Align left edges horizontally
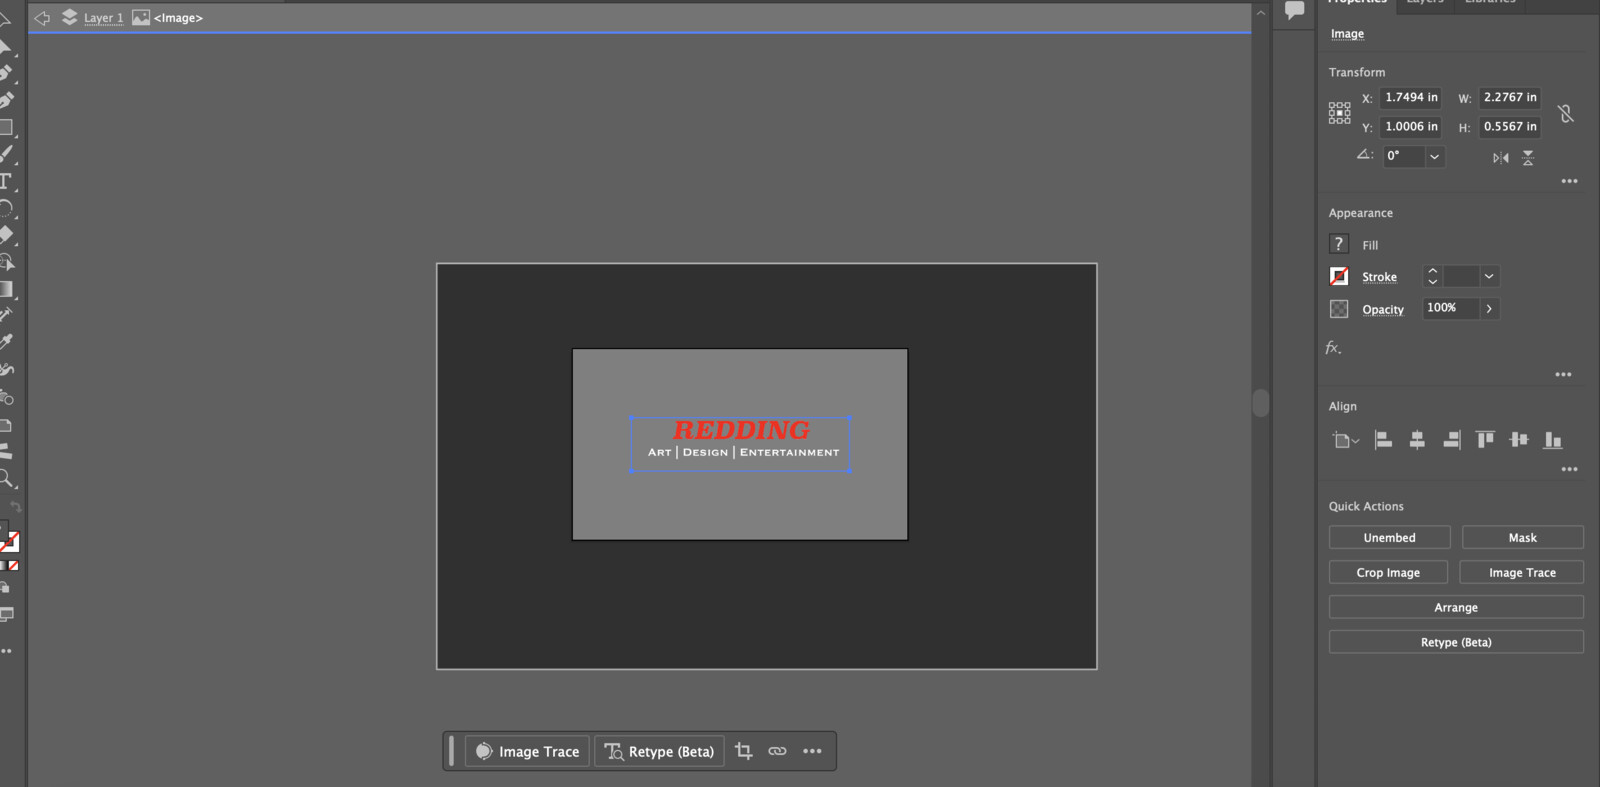 1383,439
